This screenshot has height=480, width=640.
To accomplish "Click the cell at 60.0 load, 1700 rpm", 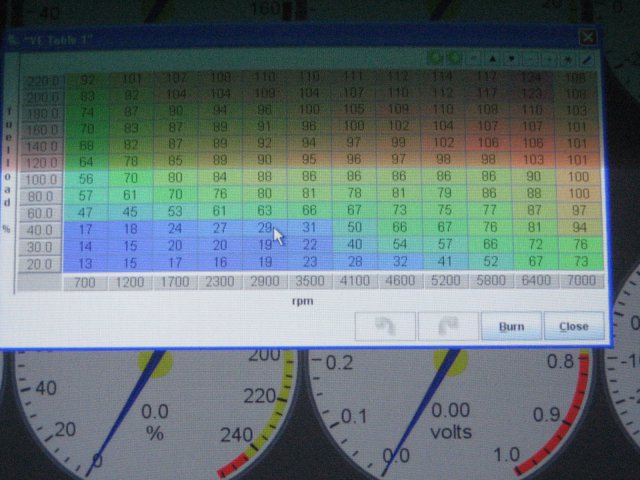I will tap(176, 211).
